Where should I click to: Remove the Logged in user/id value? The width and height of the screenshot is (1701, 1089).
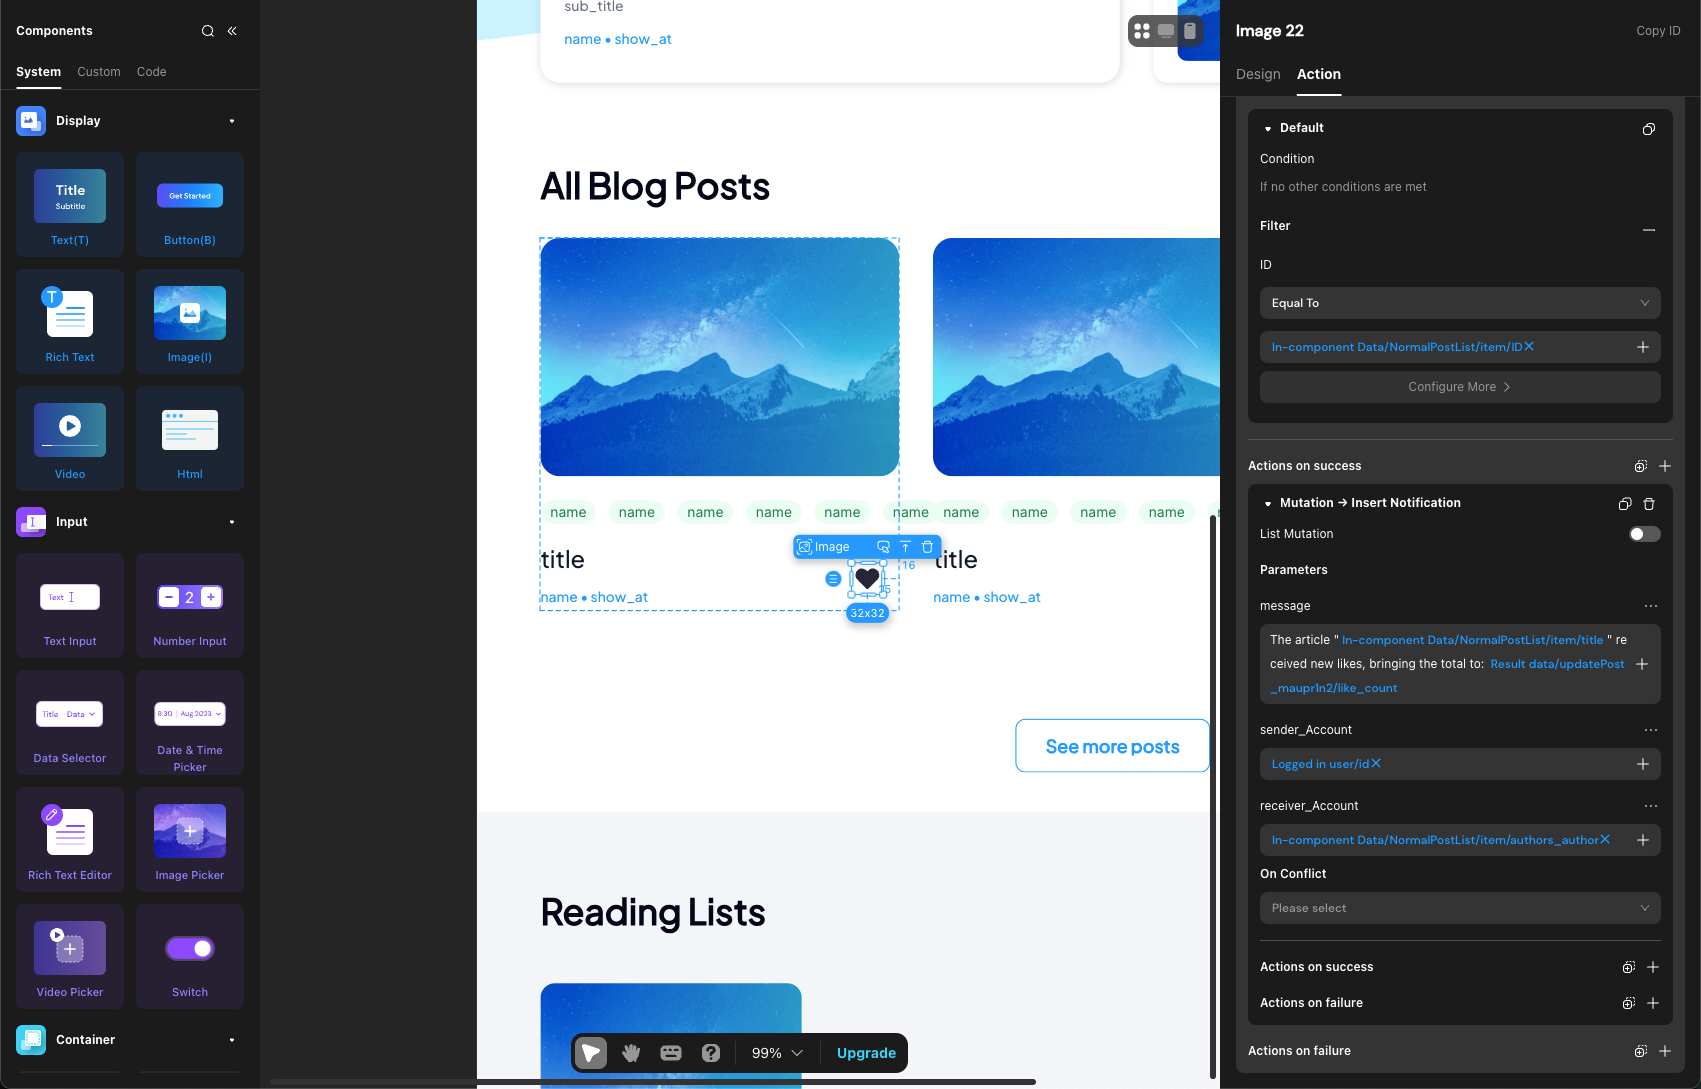[x=1376, y=764]
